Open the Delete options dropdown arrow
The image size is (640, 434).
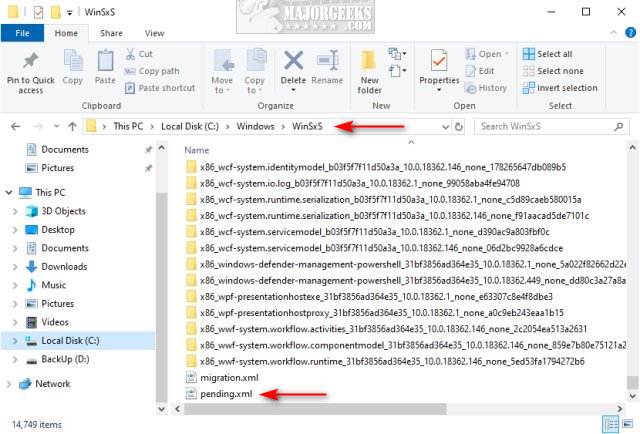293,90
